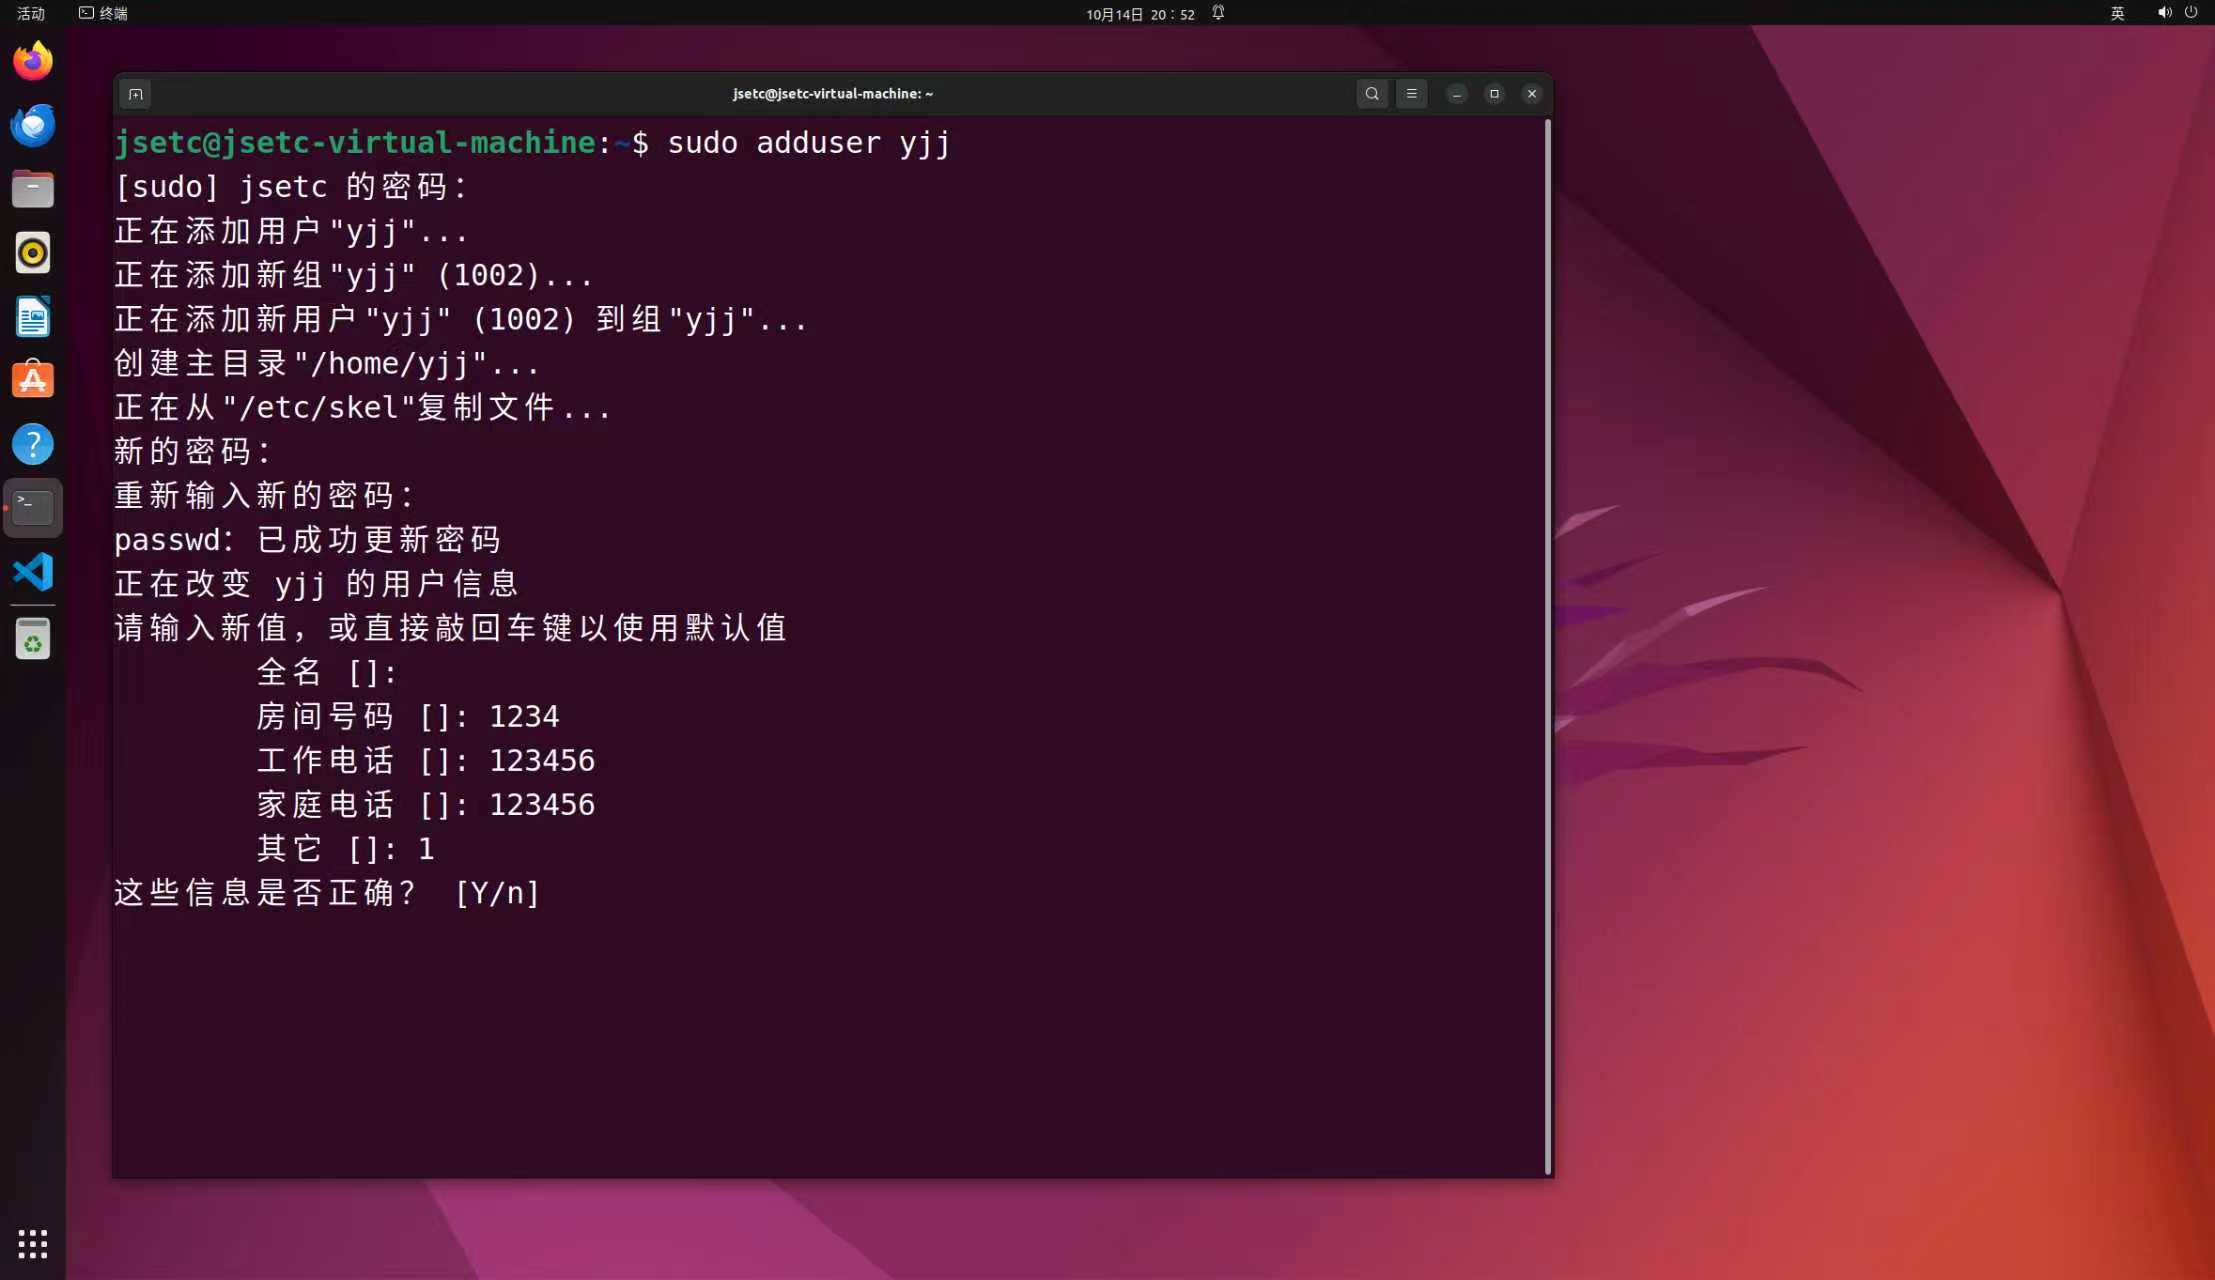
Task: Open the date and time calendar panel
Action: click(1140, 14)
